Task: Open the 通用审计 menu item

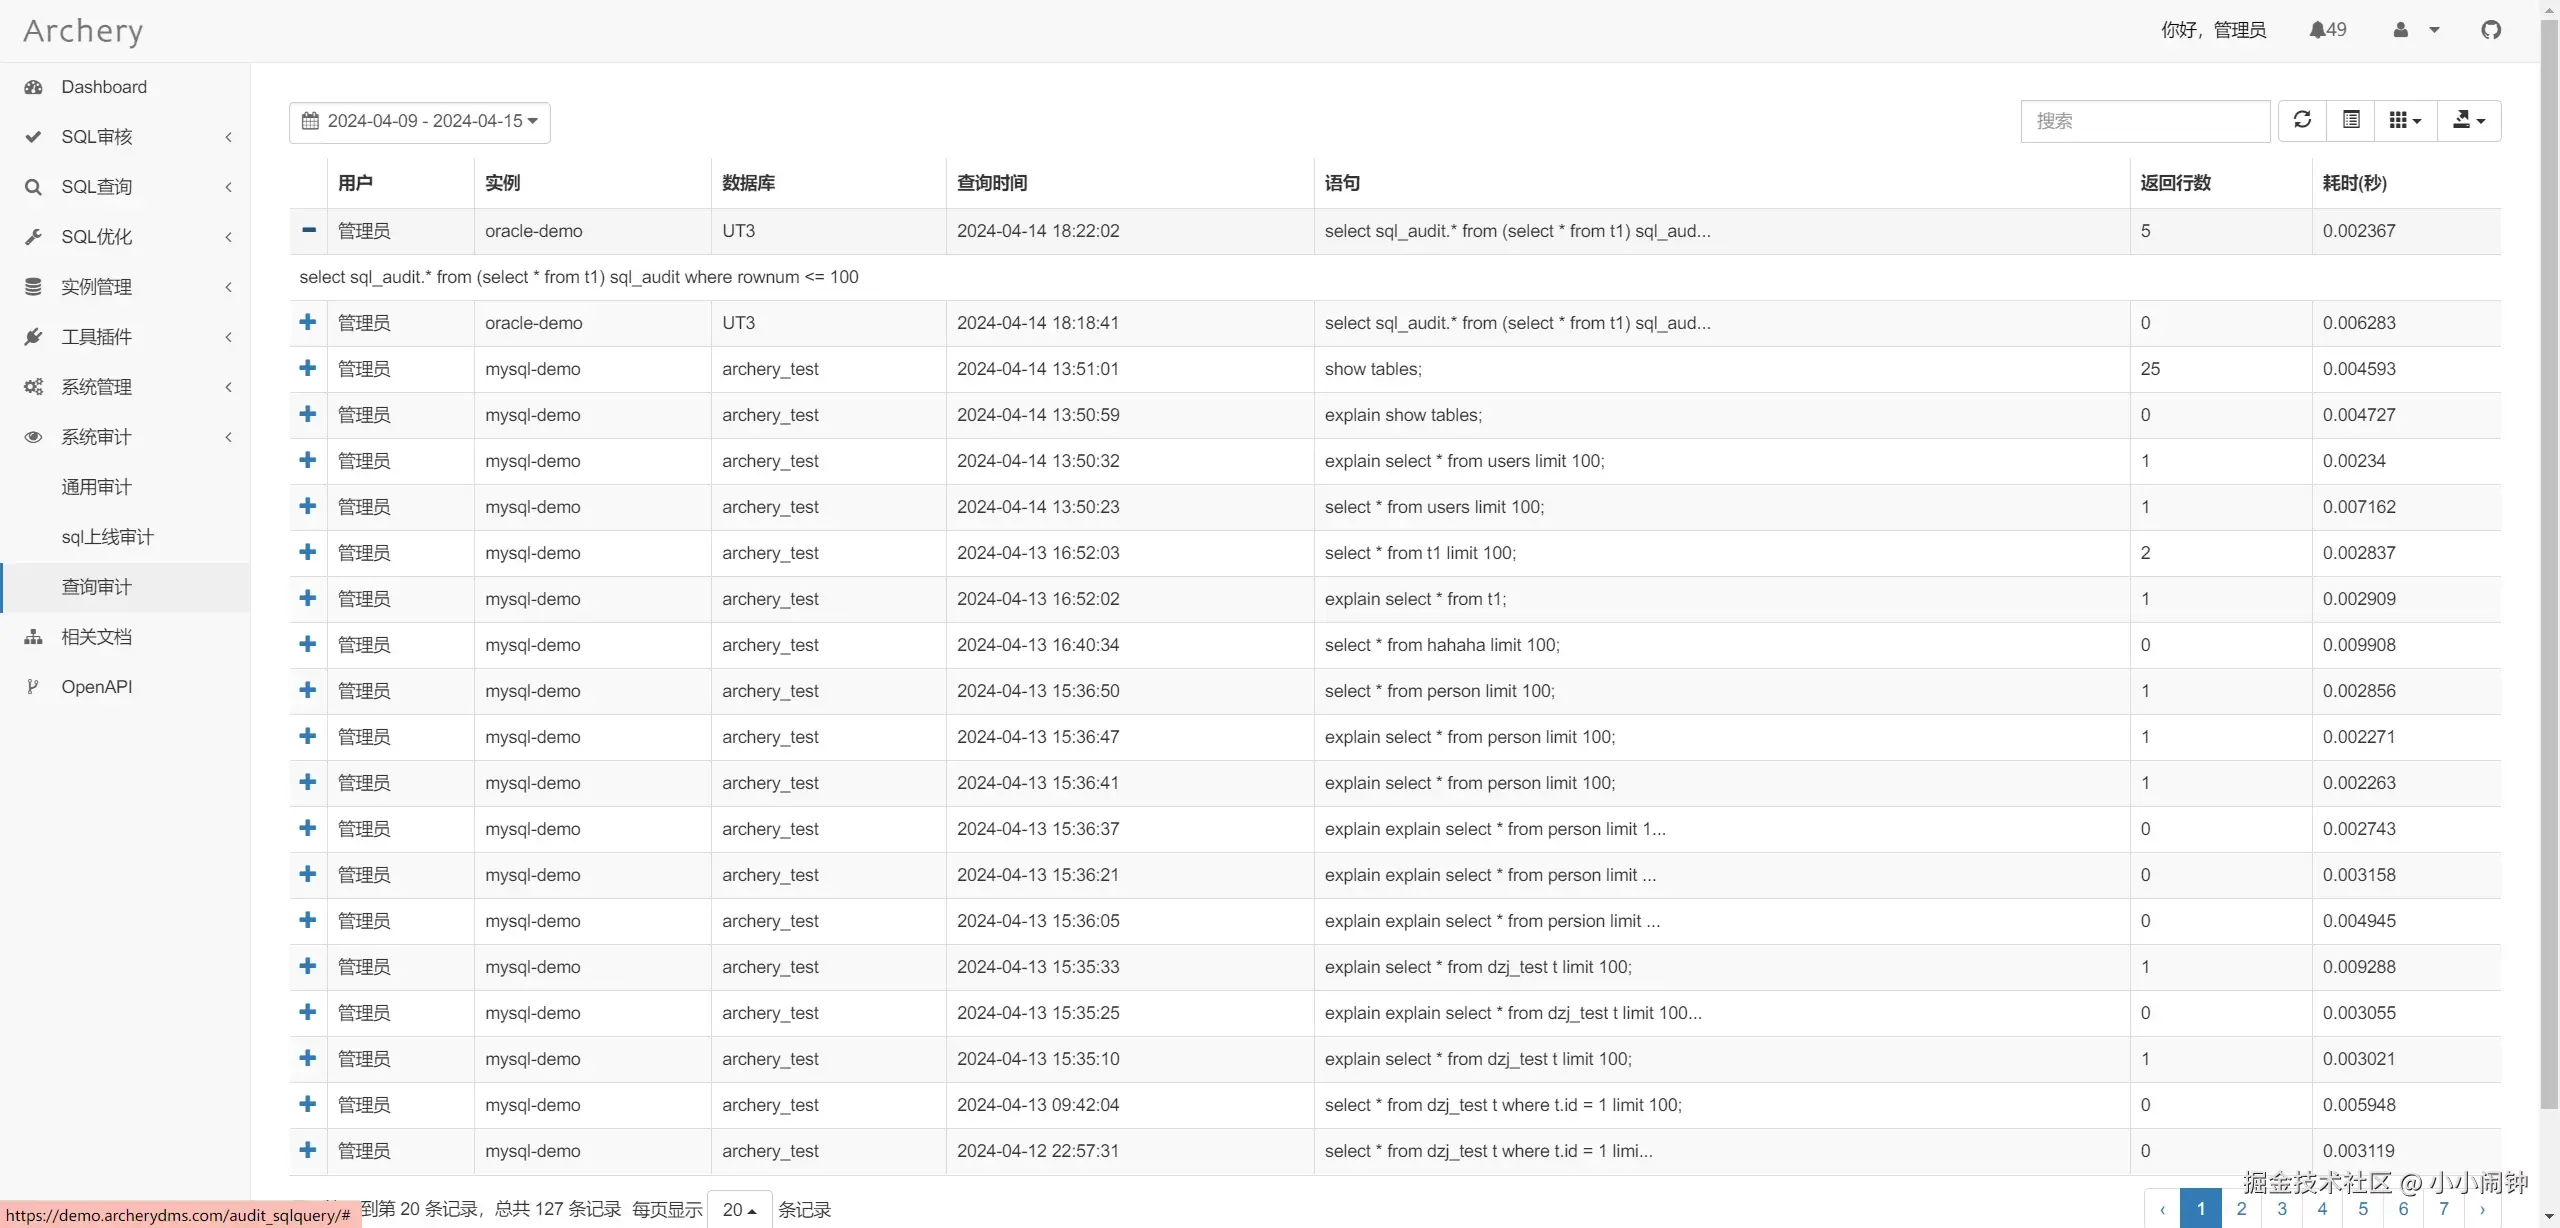Action: click(x=96, y=487)
